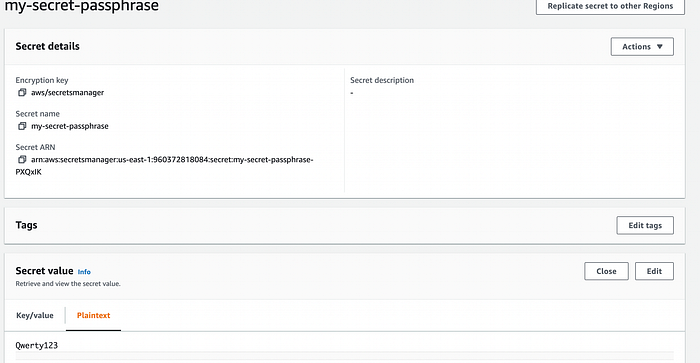Click the Tags section heading
700x363 pixels.
point(26,225)
